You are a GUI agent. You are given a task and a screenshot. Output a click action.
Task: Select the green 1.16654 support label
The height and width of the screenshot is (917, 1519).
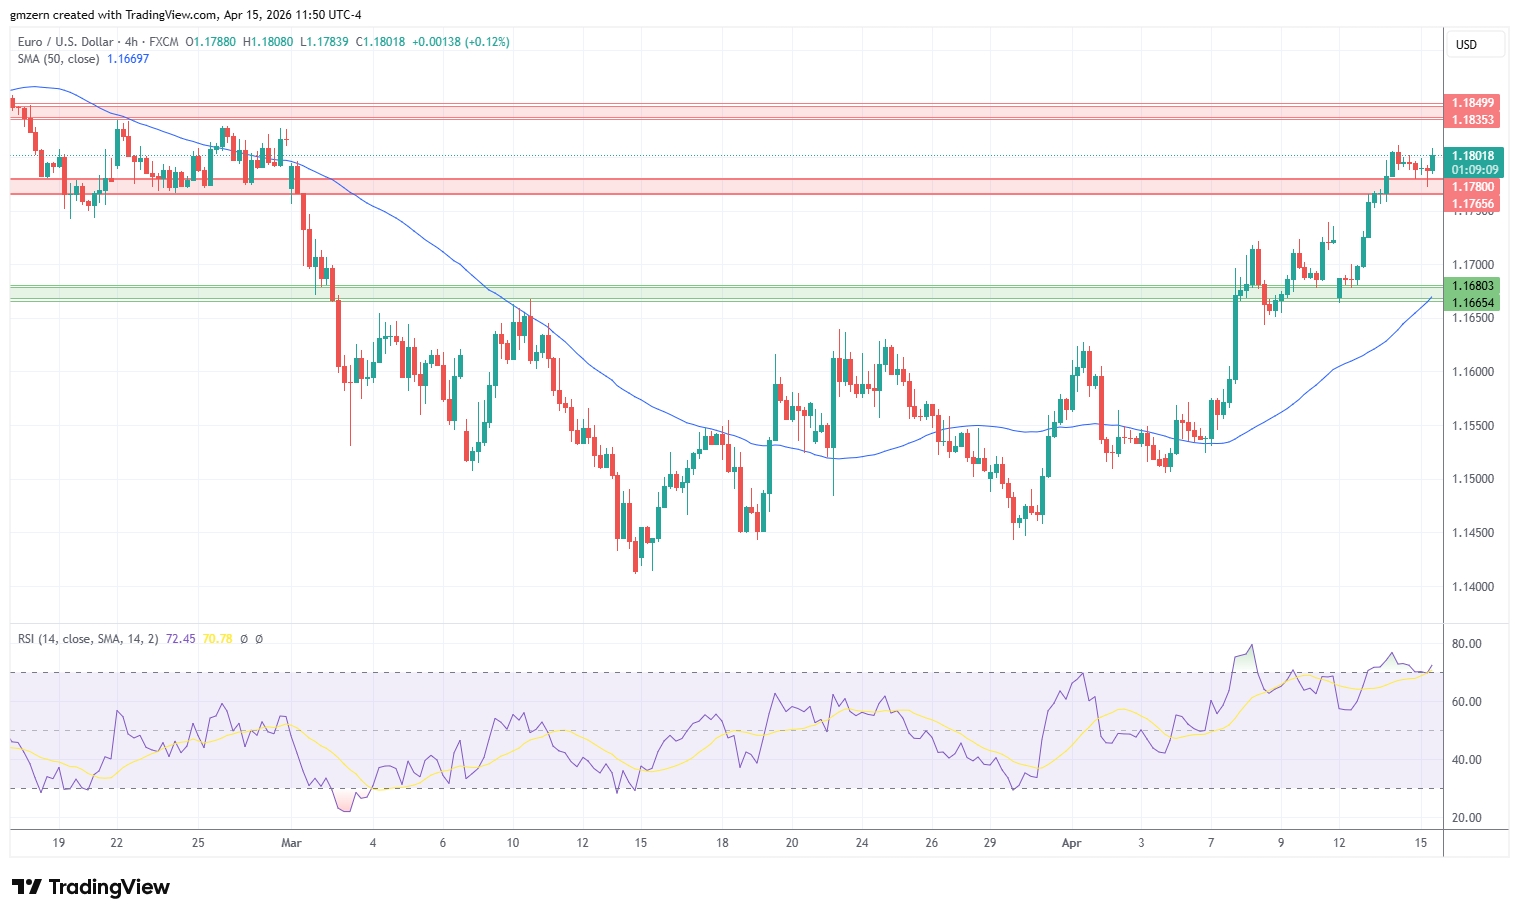tap(1473, 303)
